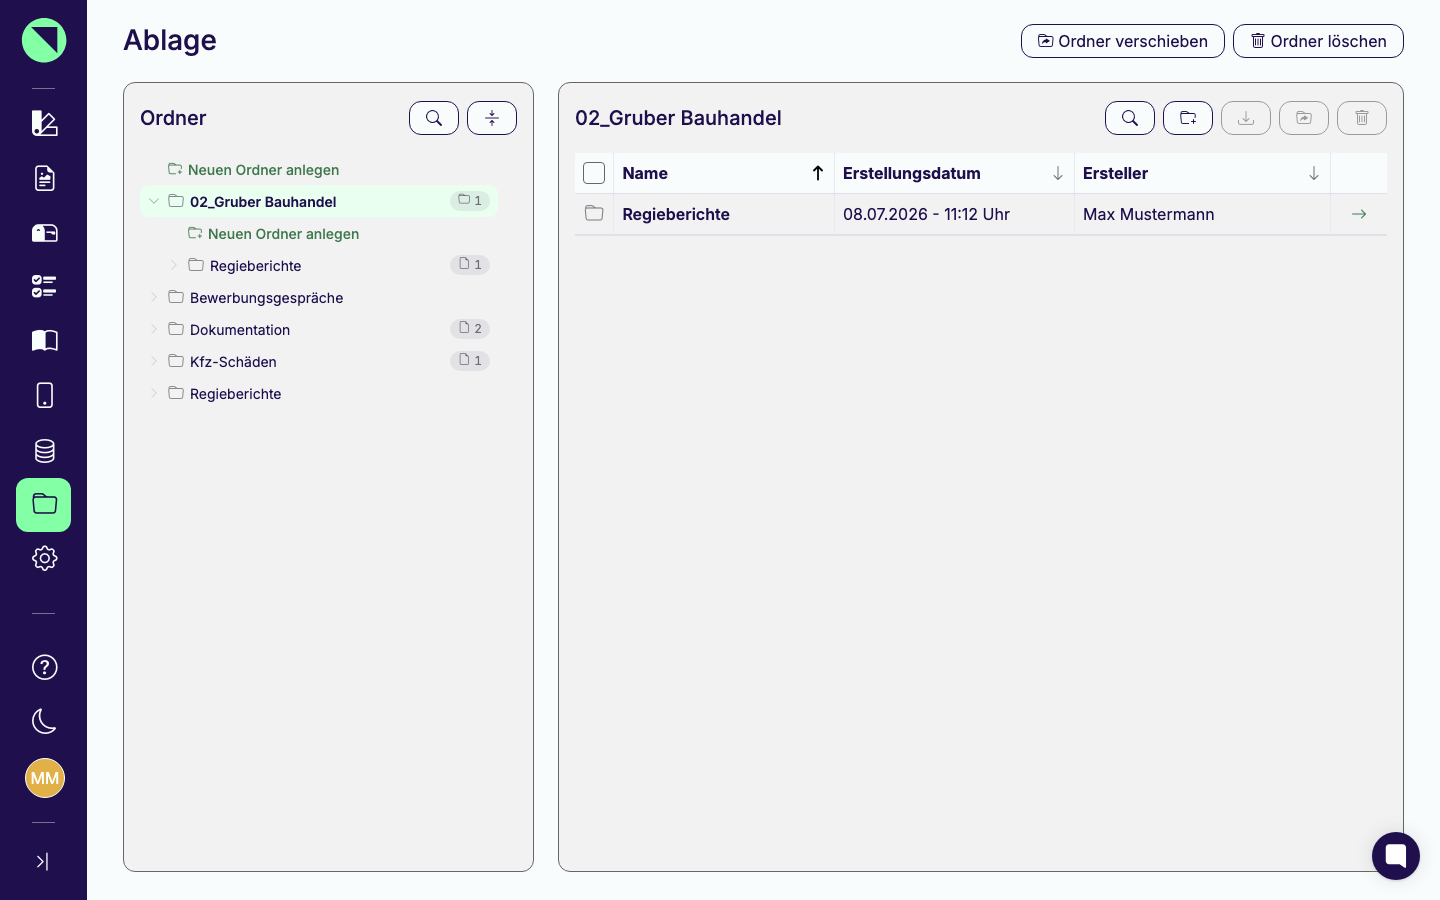This screenshot has width=1440, height=900.
Task: Open the inbox tray sidebar icon
Action: 44,233
